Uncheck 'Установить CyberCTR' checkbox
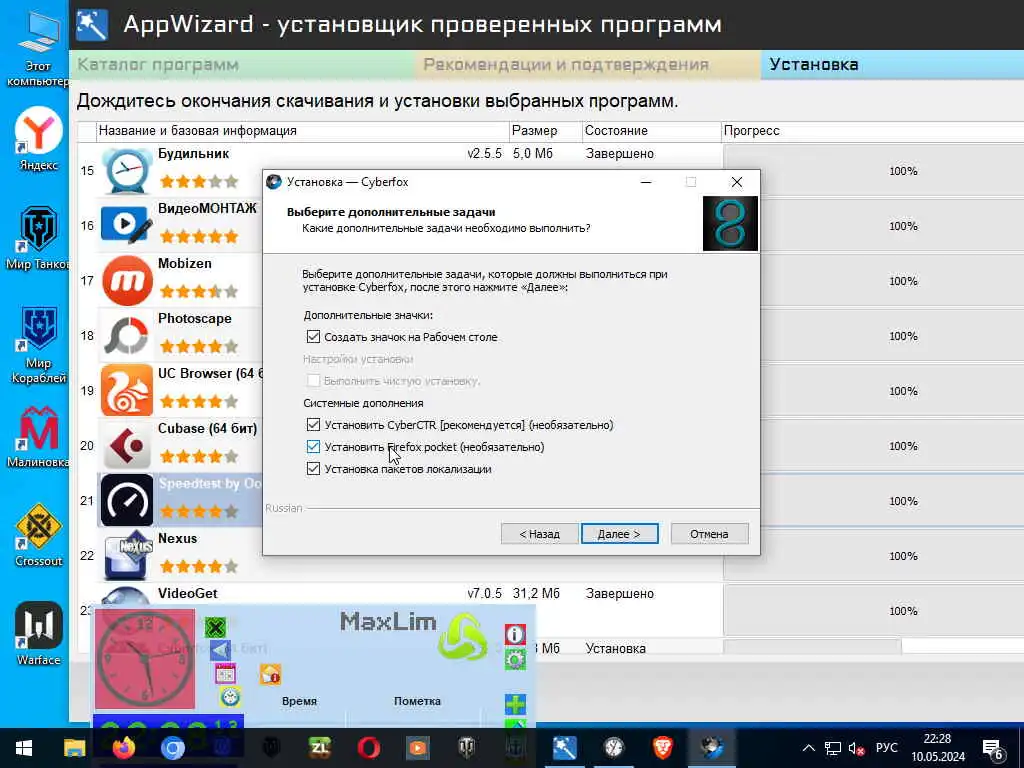Screen dimensions: 1024x768 tap(313, 425)
